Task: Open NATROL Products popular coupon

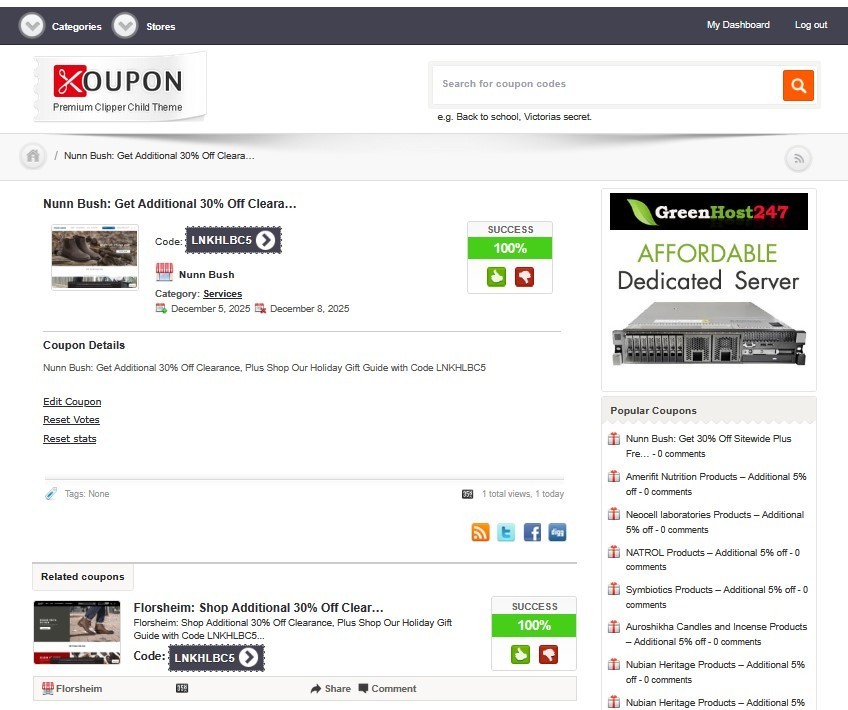Action: click(713, 560)
